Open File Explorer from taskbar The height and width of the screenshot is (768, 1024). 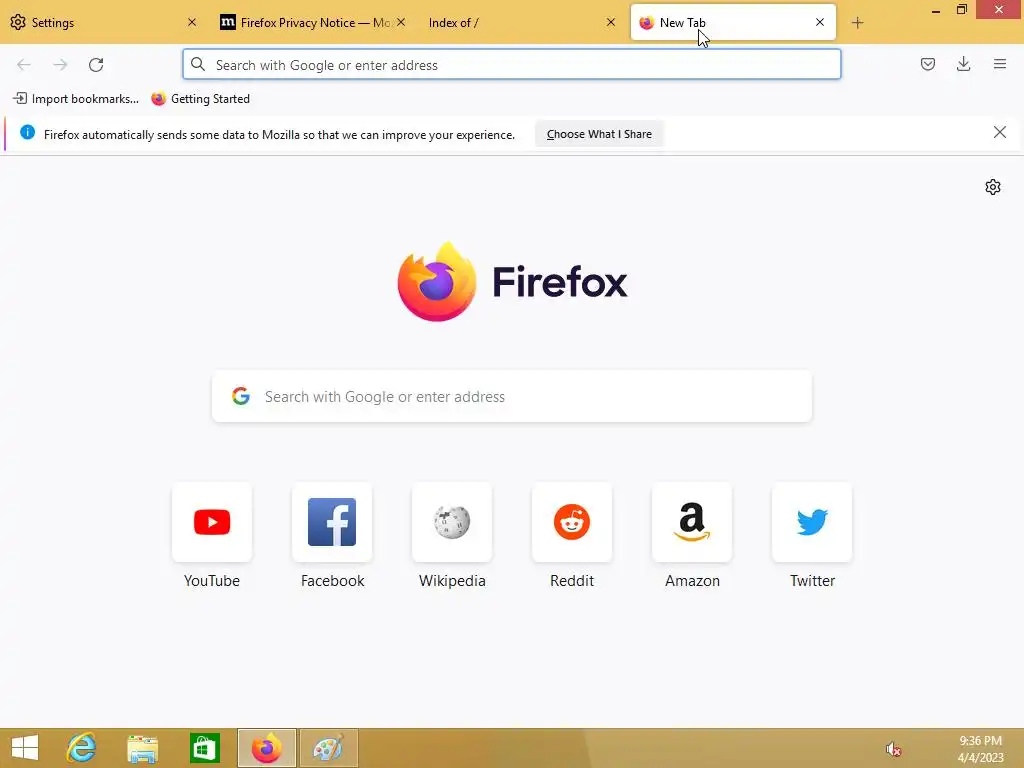pos(142,748)
